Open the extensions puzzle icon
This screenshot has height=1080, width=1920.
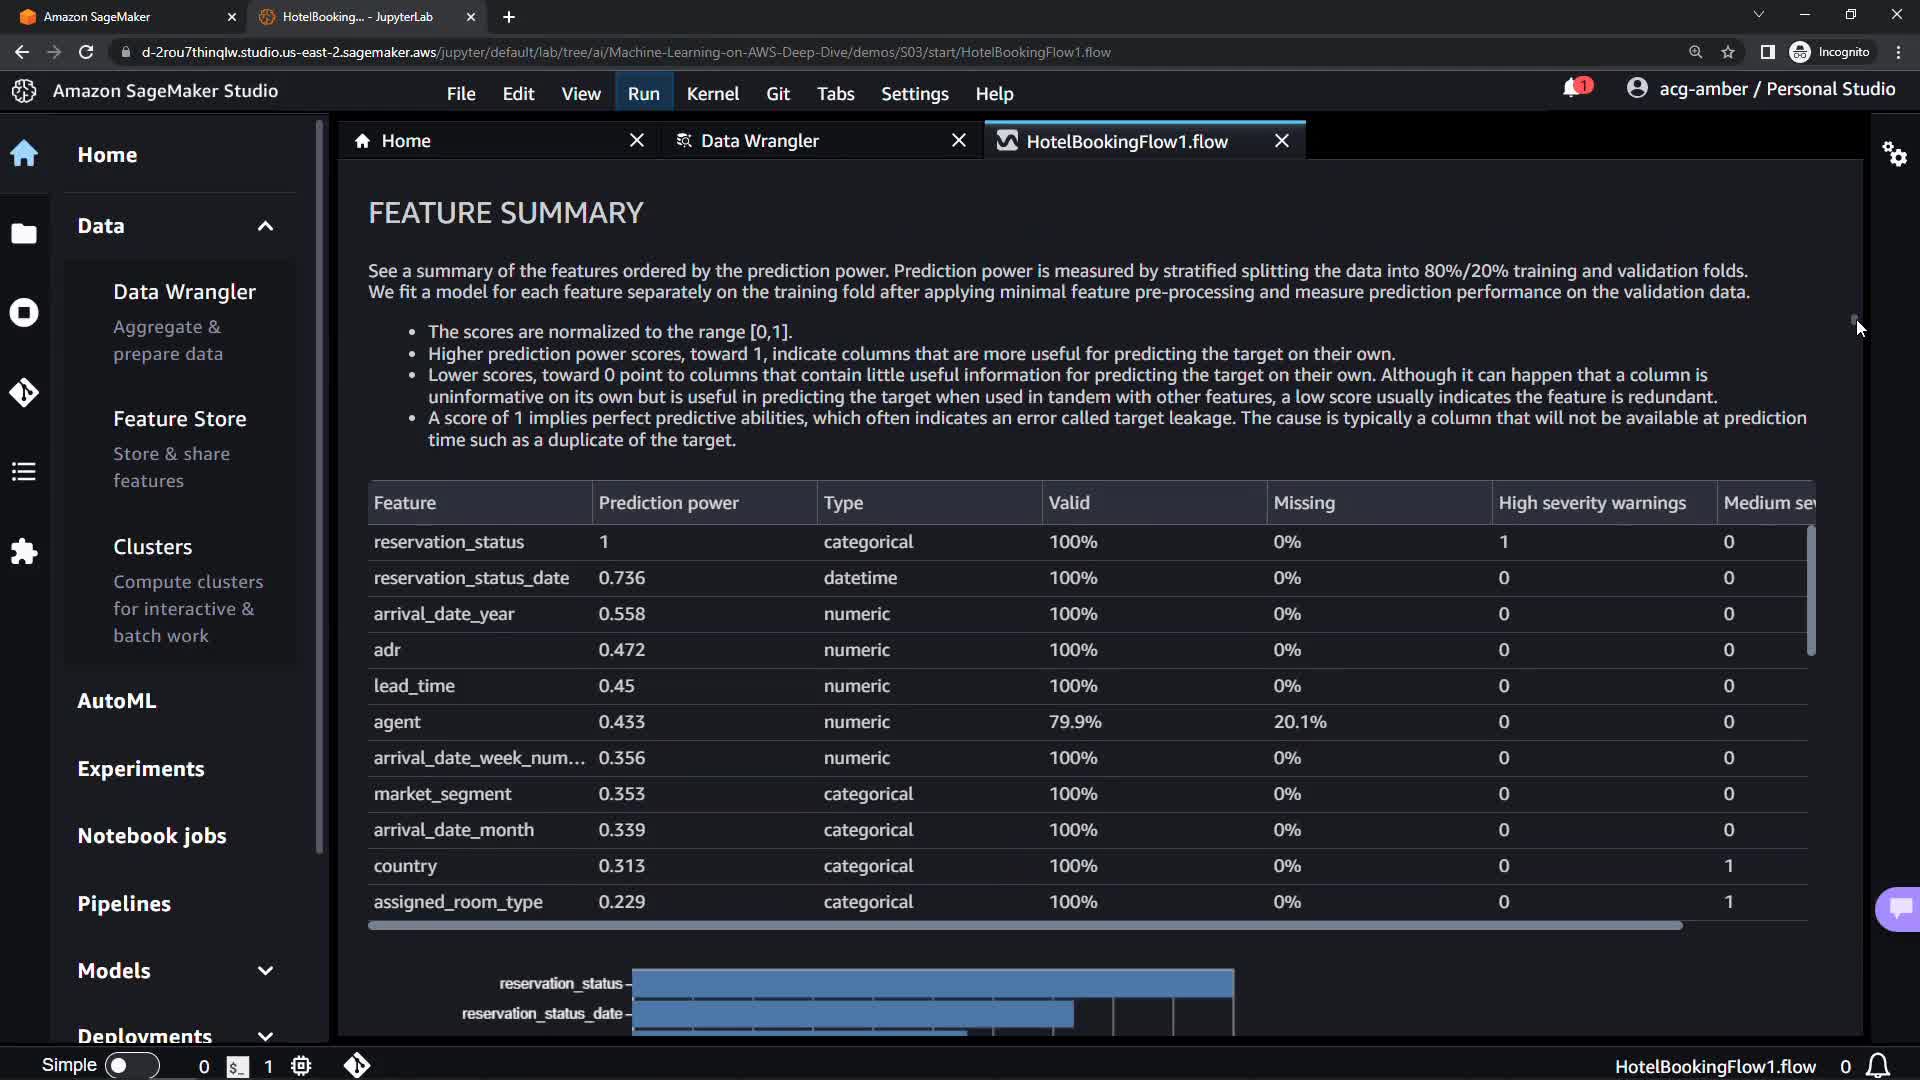tap(24, 552)
